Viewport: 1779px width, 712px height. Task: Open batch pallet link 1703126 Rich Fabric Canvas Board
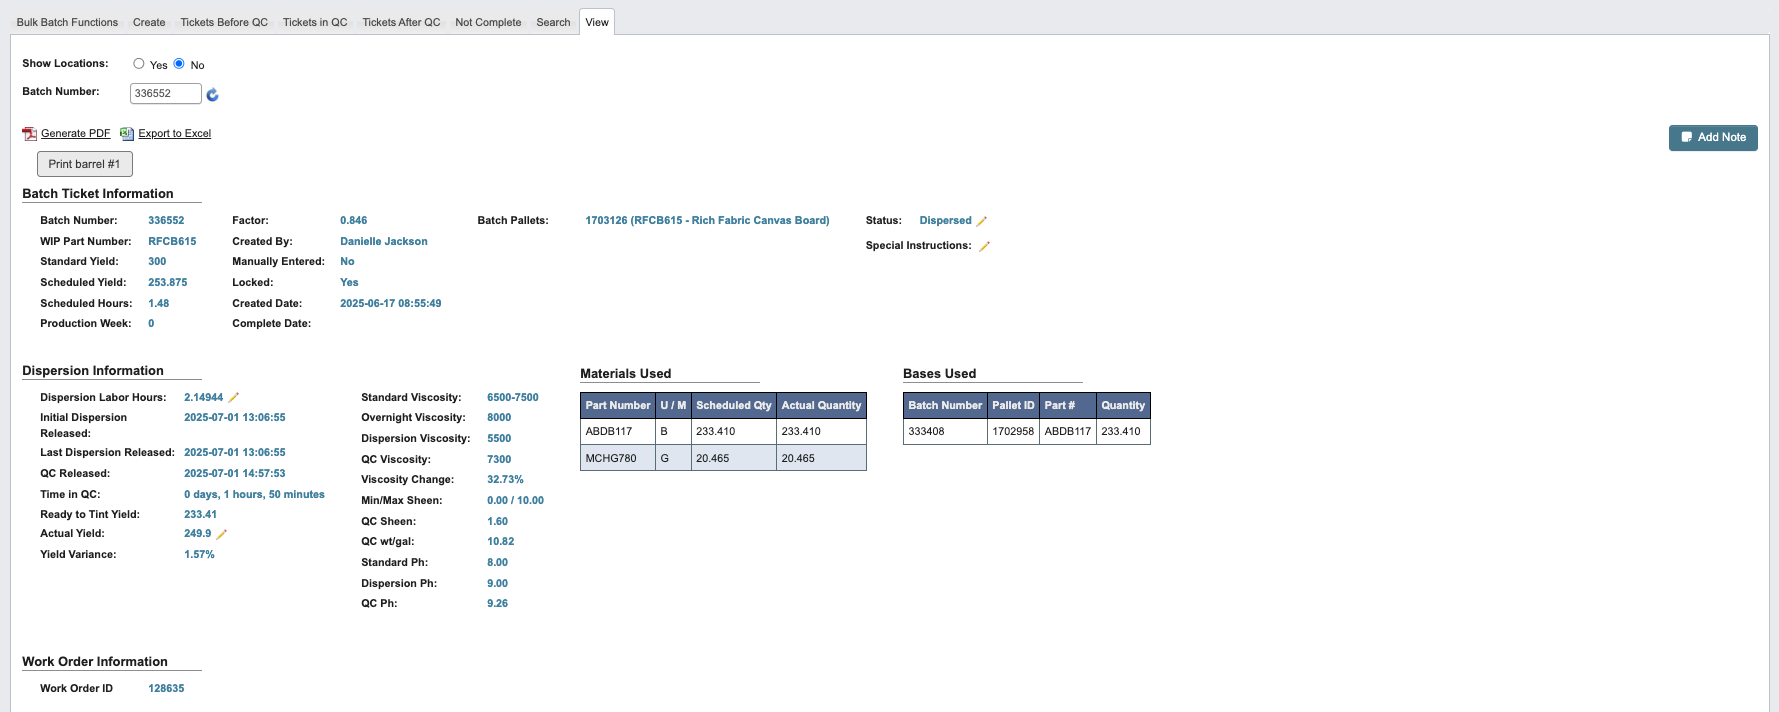707,221
